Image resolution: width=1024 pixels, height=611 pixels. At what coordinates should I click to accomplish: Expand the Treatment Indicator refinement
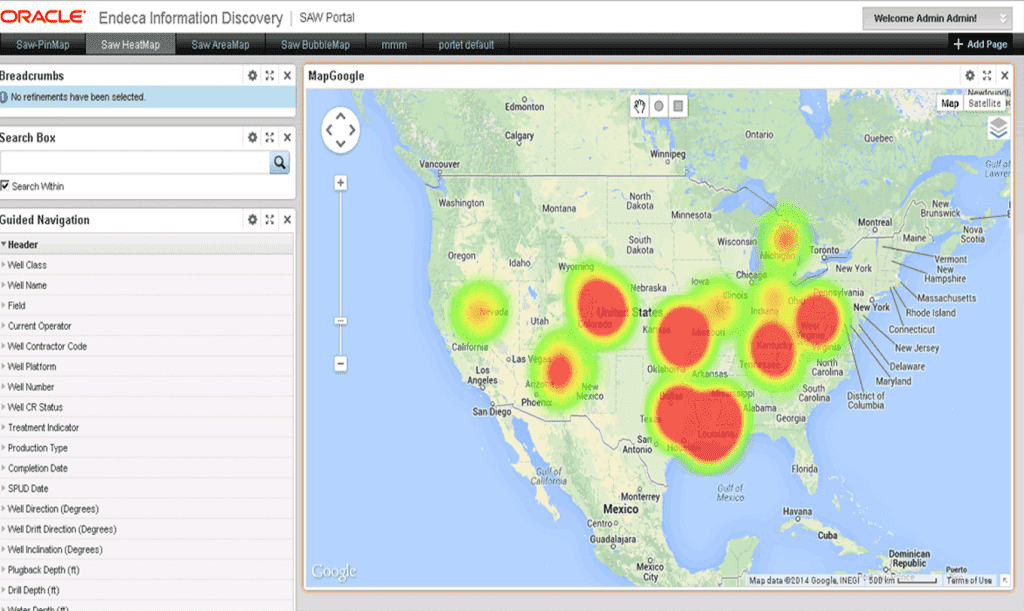[4, 427]
